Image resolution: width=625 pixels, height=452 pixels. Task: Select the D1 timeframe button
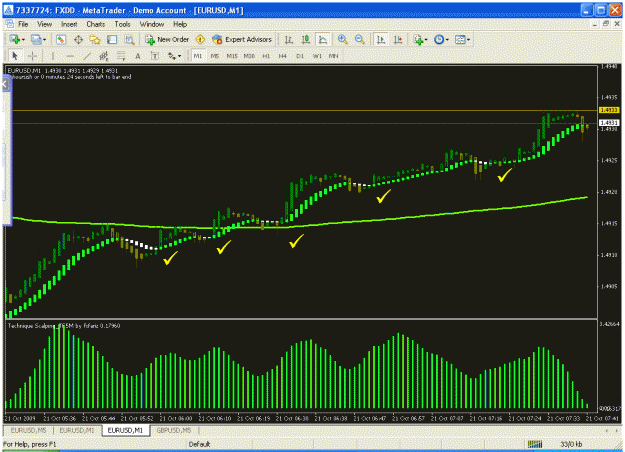point(300,56)
